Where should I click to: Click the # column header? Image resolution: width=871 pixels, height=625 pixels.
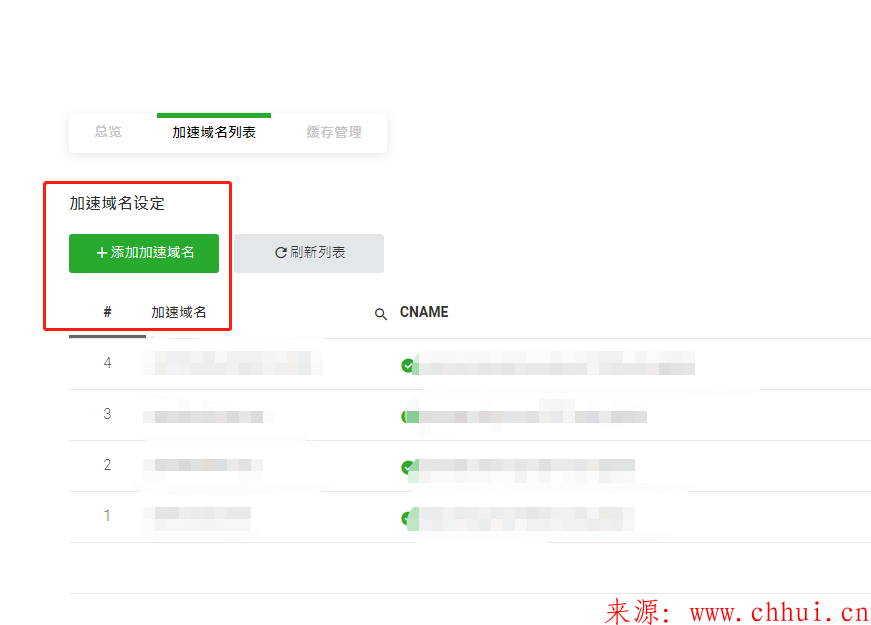pos(107,312)
